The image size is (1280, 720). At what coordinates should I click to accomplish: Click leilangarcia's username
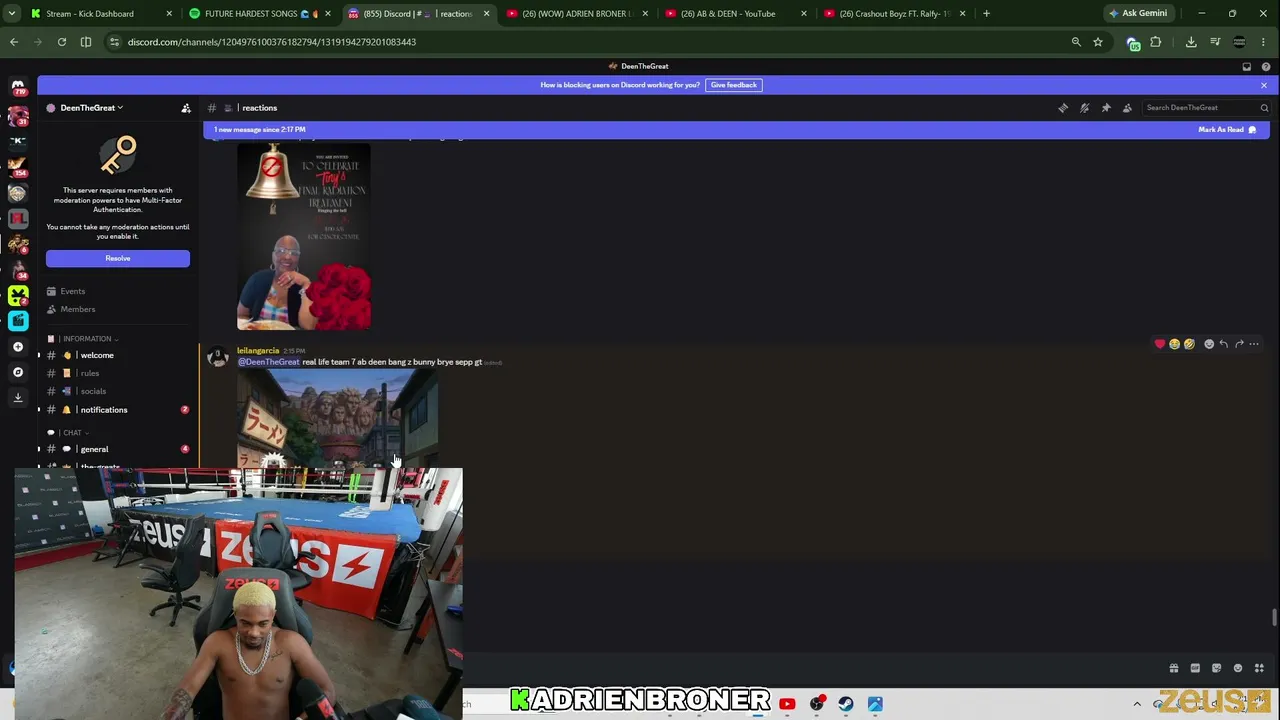tap(258, 351)
